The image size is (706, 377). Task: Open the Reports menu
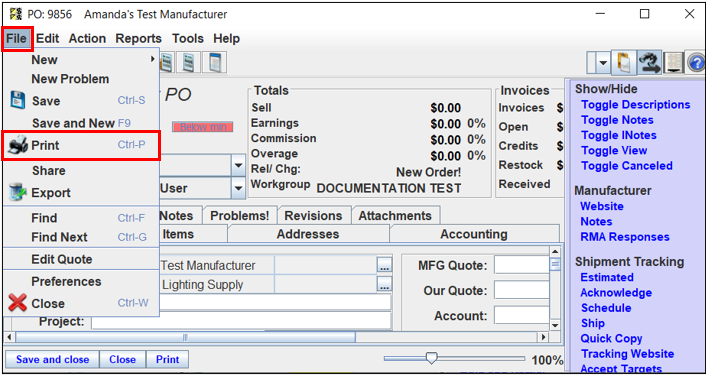pyautogui.click(x=138, y=39)
